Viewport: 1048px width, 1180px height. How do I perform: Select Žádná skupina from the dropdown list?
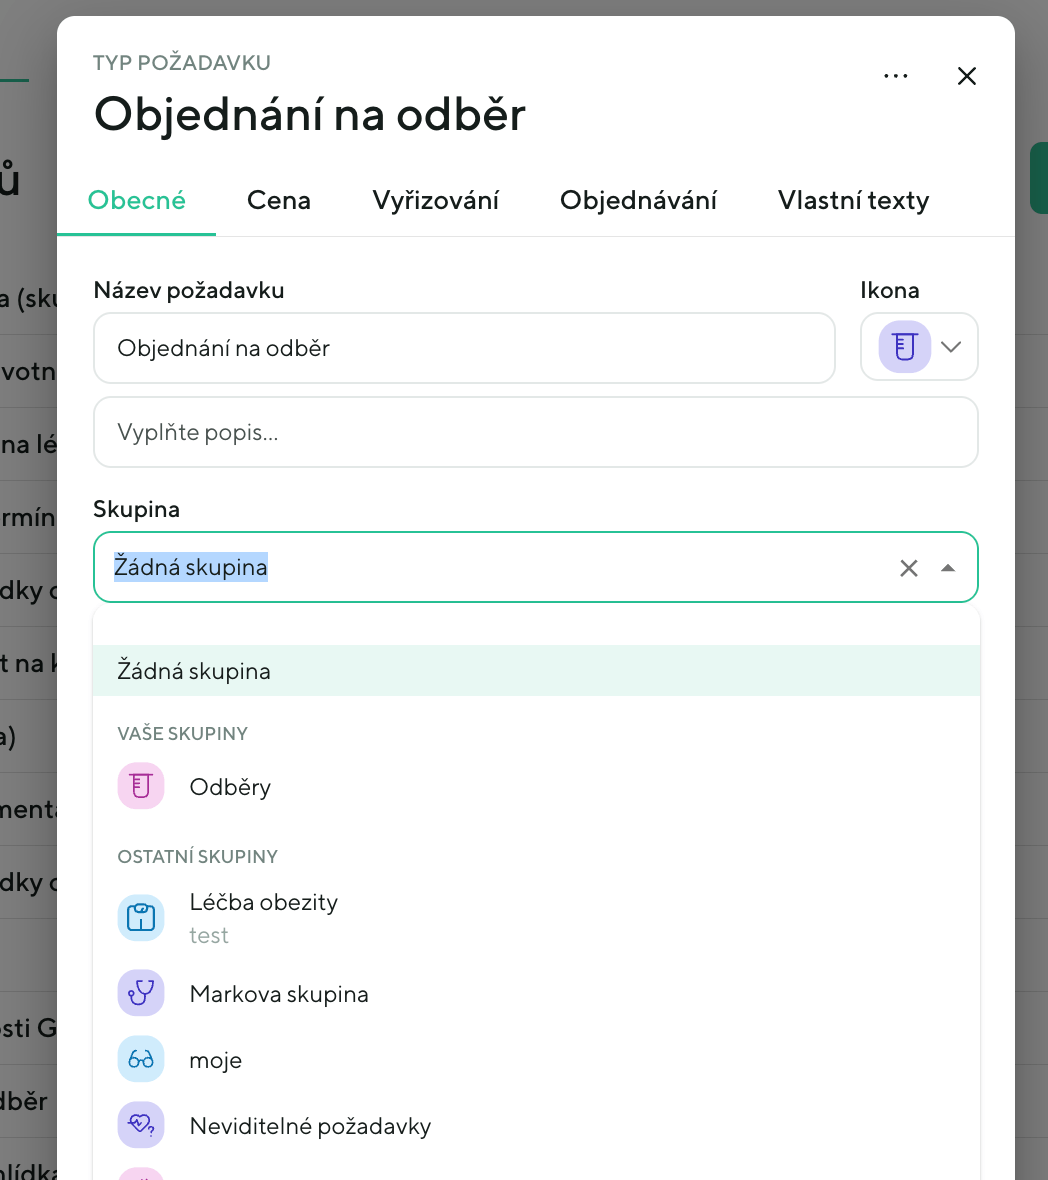(195, 670)
